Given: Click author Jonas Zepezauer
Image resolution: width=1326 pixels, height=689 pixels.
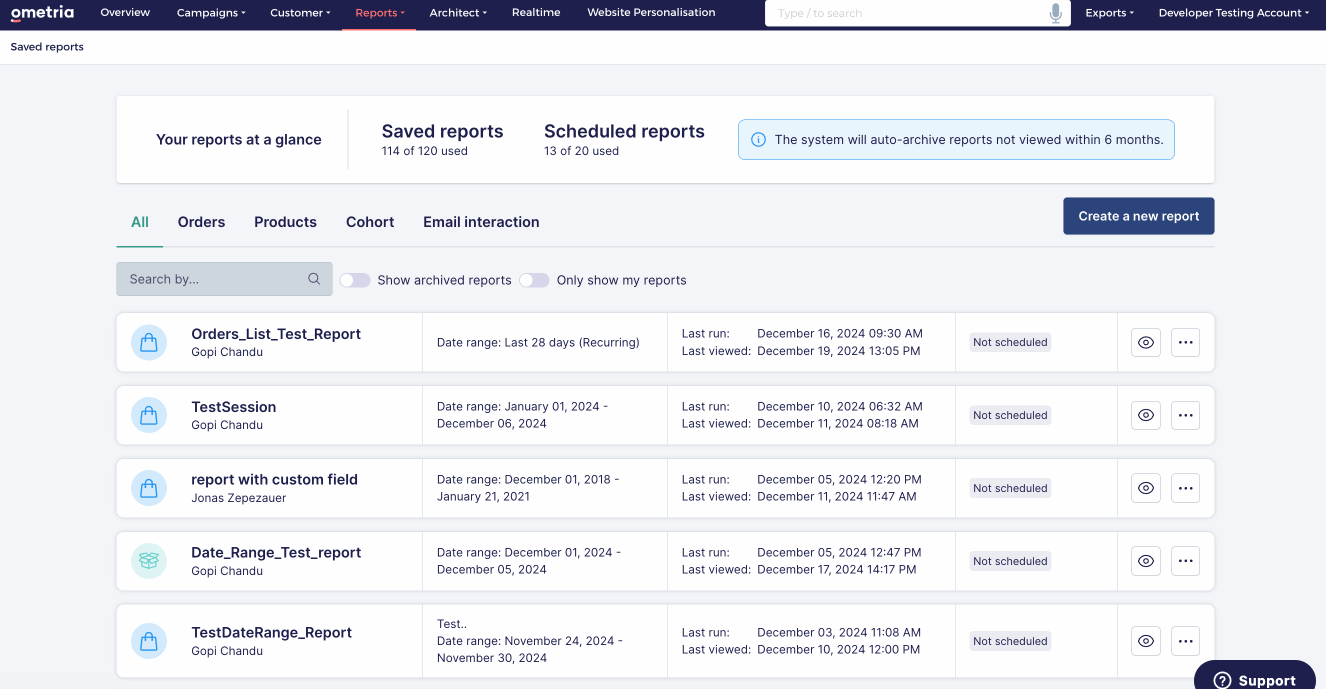Looking at the screenshot, I should (x=239, y=498).
